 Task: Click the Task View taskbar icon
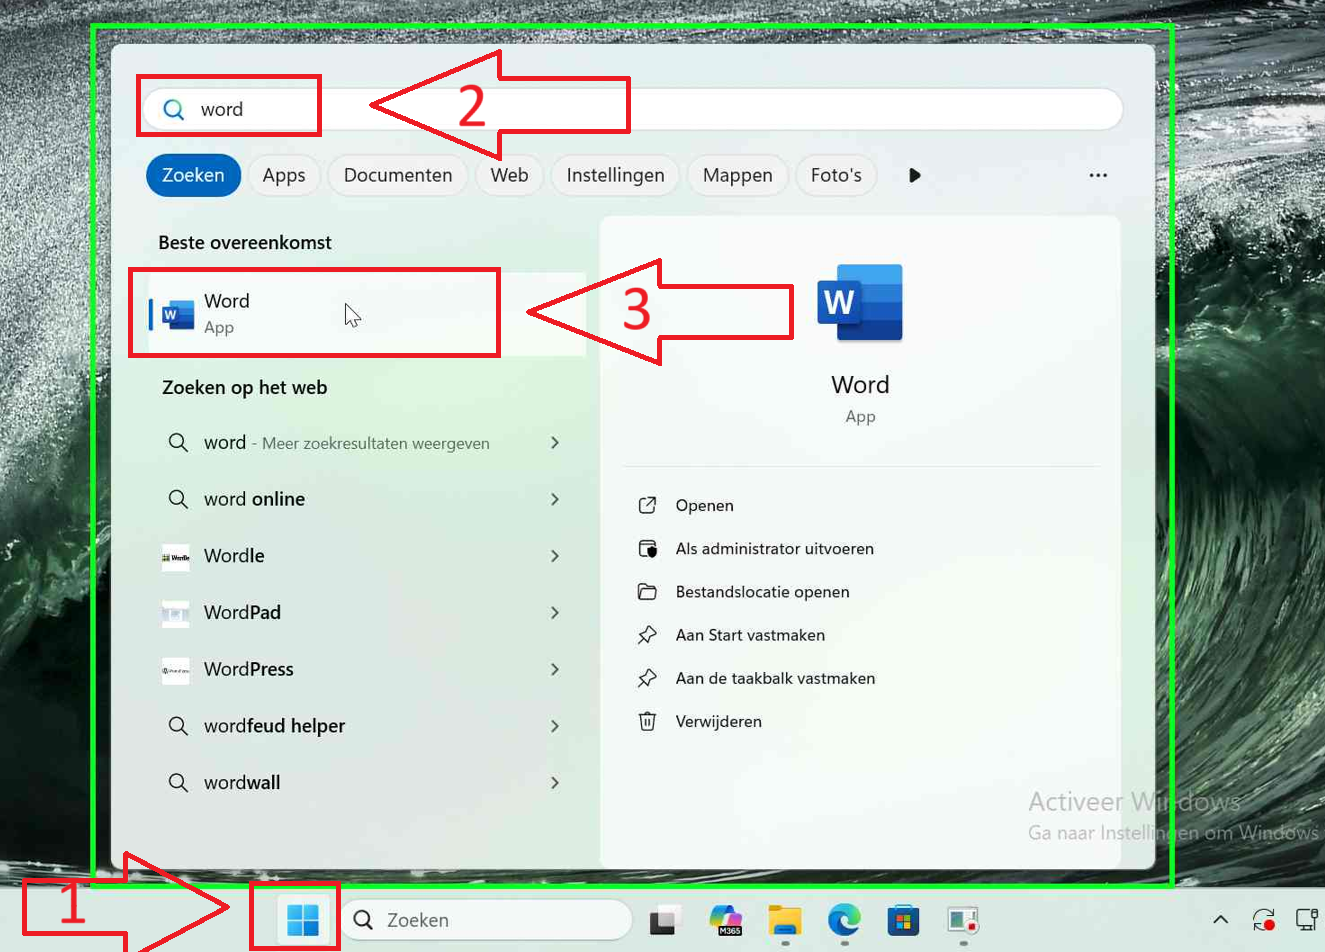(x=666, y=919)
